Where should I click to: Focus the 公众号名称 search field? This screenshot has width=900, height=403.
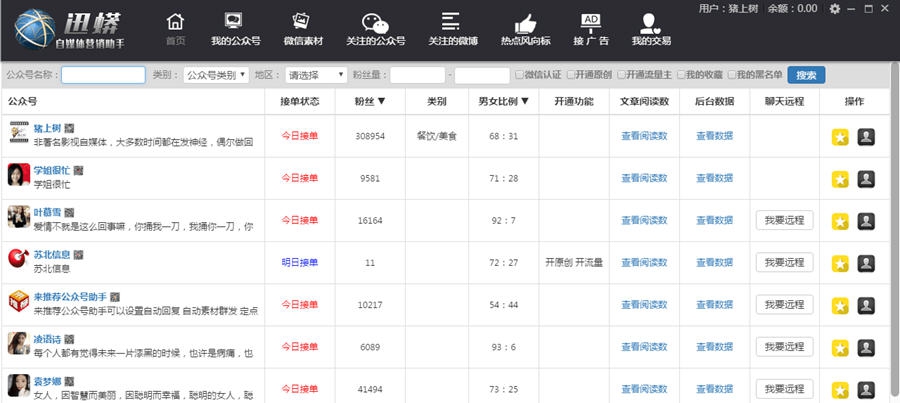pos(103,75)
